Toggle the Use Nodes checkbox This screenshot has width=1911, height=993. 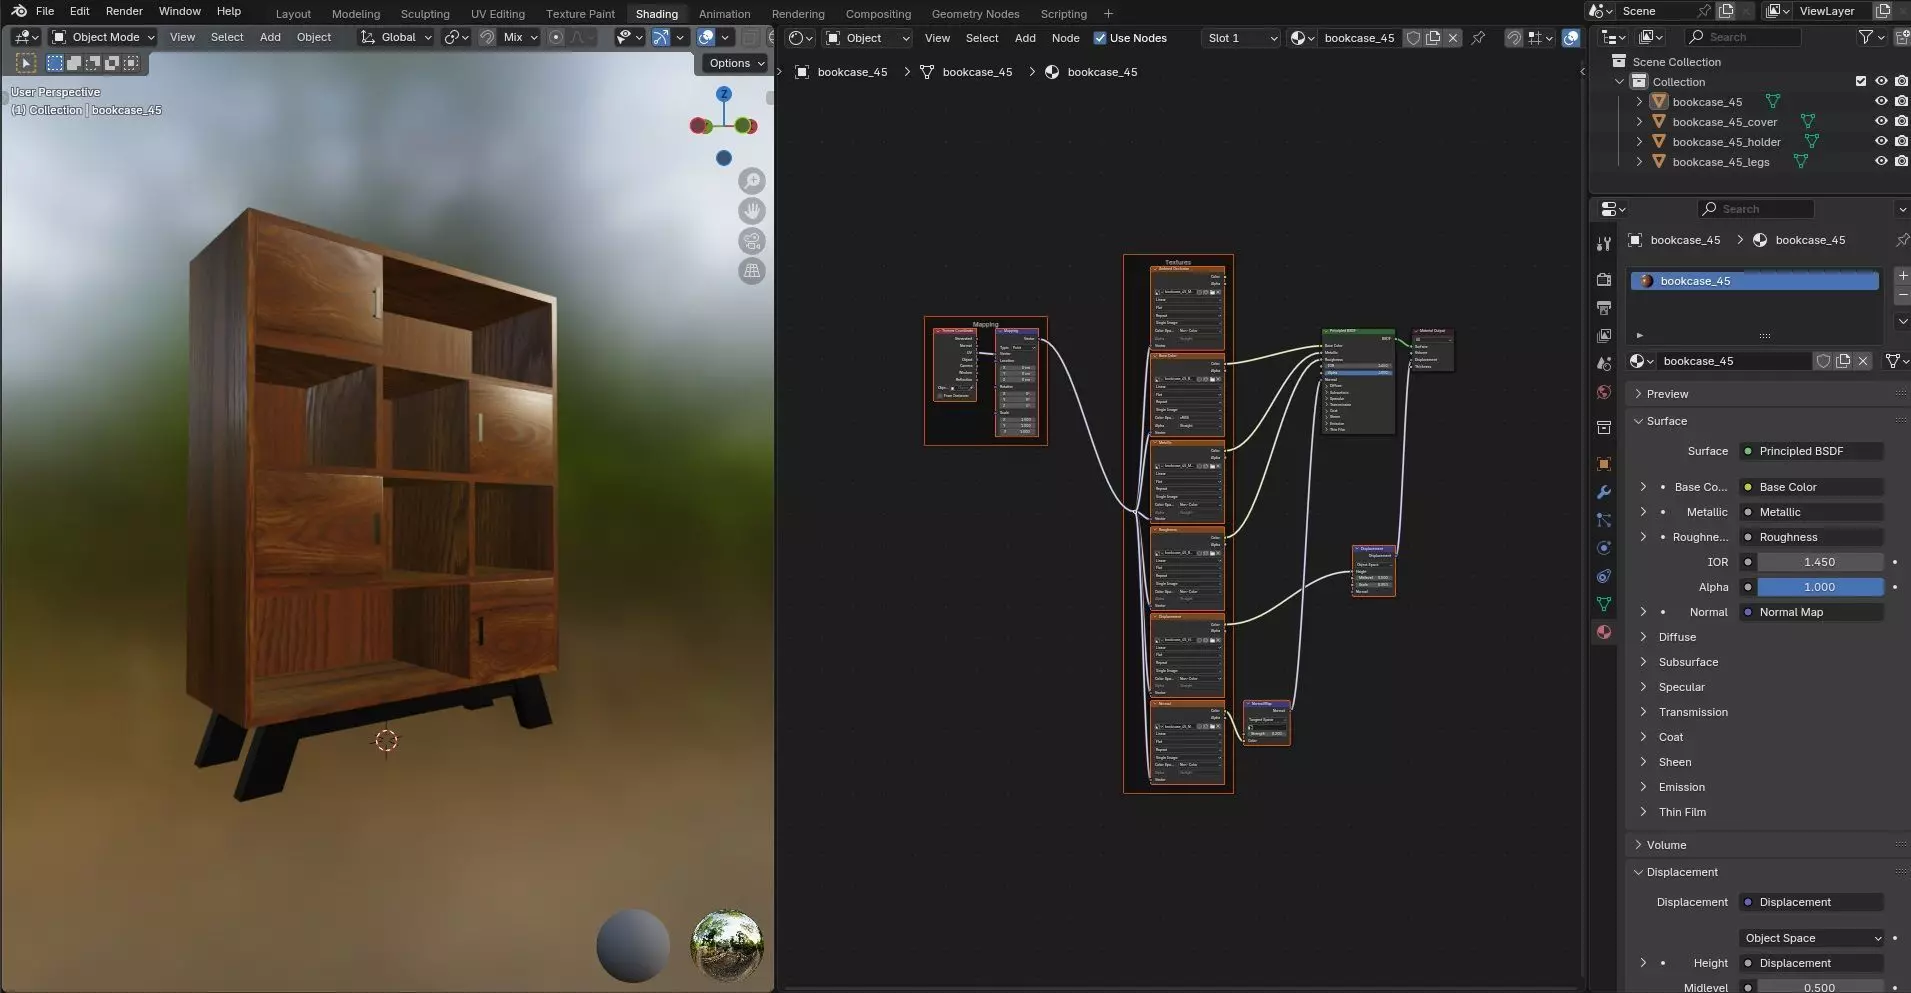pyautogui.click(x=1100, y=38)
